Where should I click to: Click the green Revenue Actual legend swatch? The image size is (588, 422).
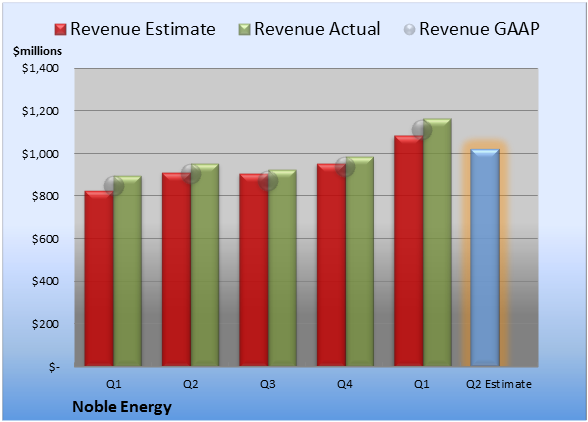244,29
